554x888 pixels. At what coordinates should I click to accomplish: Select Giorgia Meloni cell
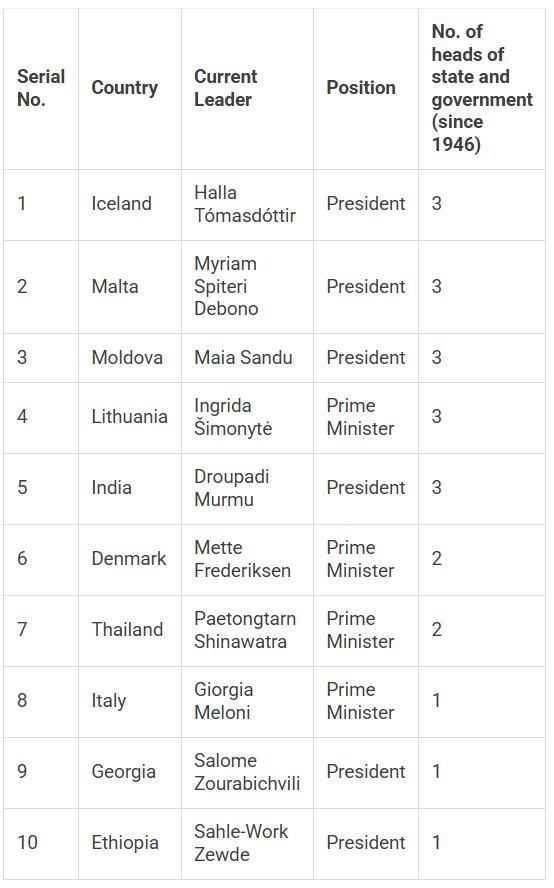223,701
